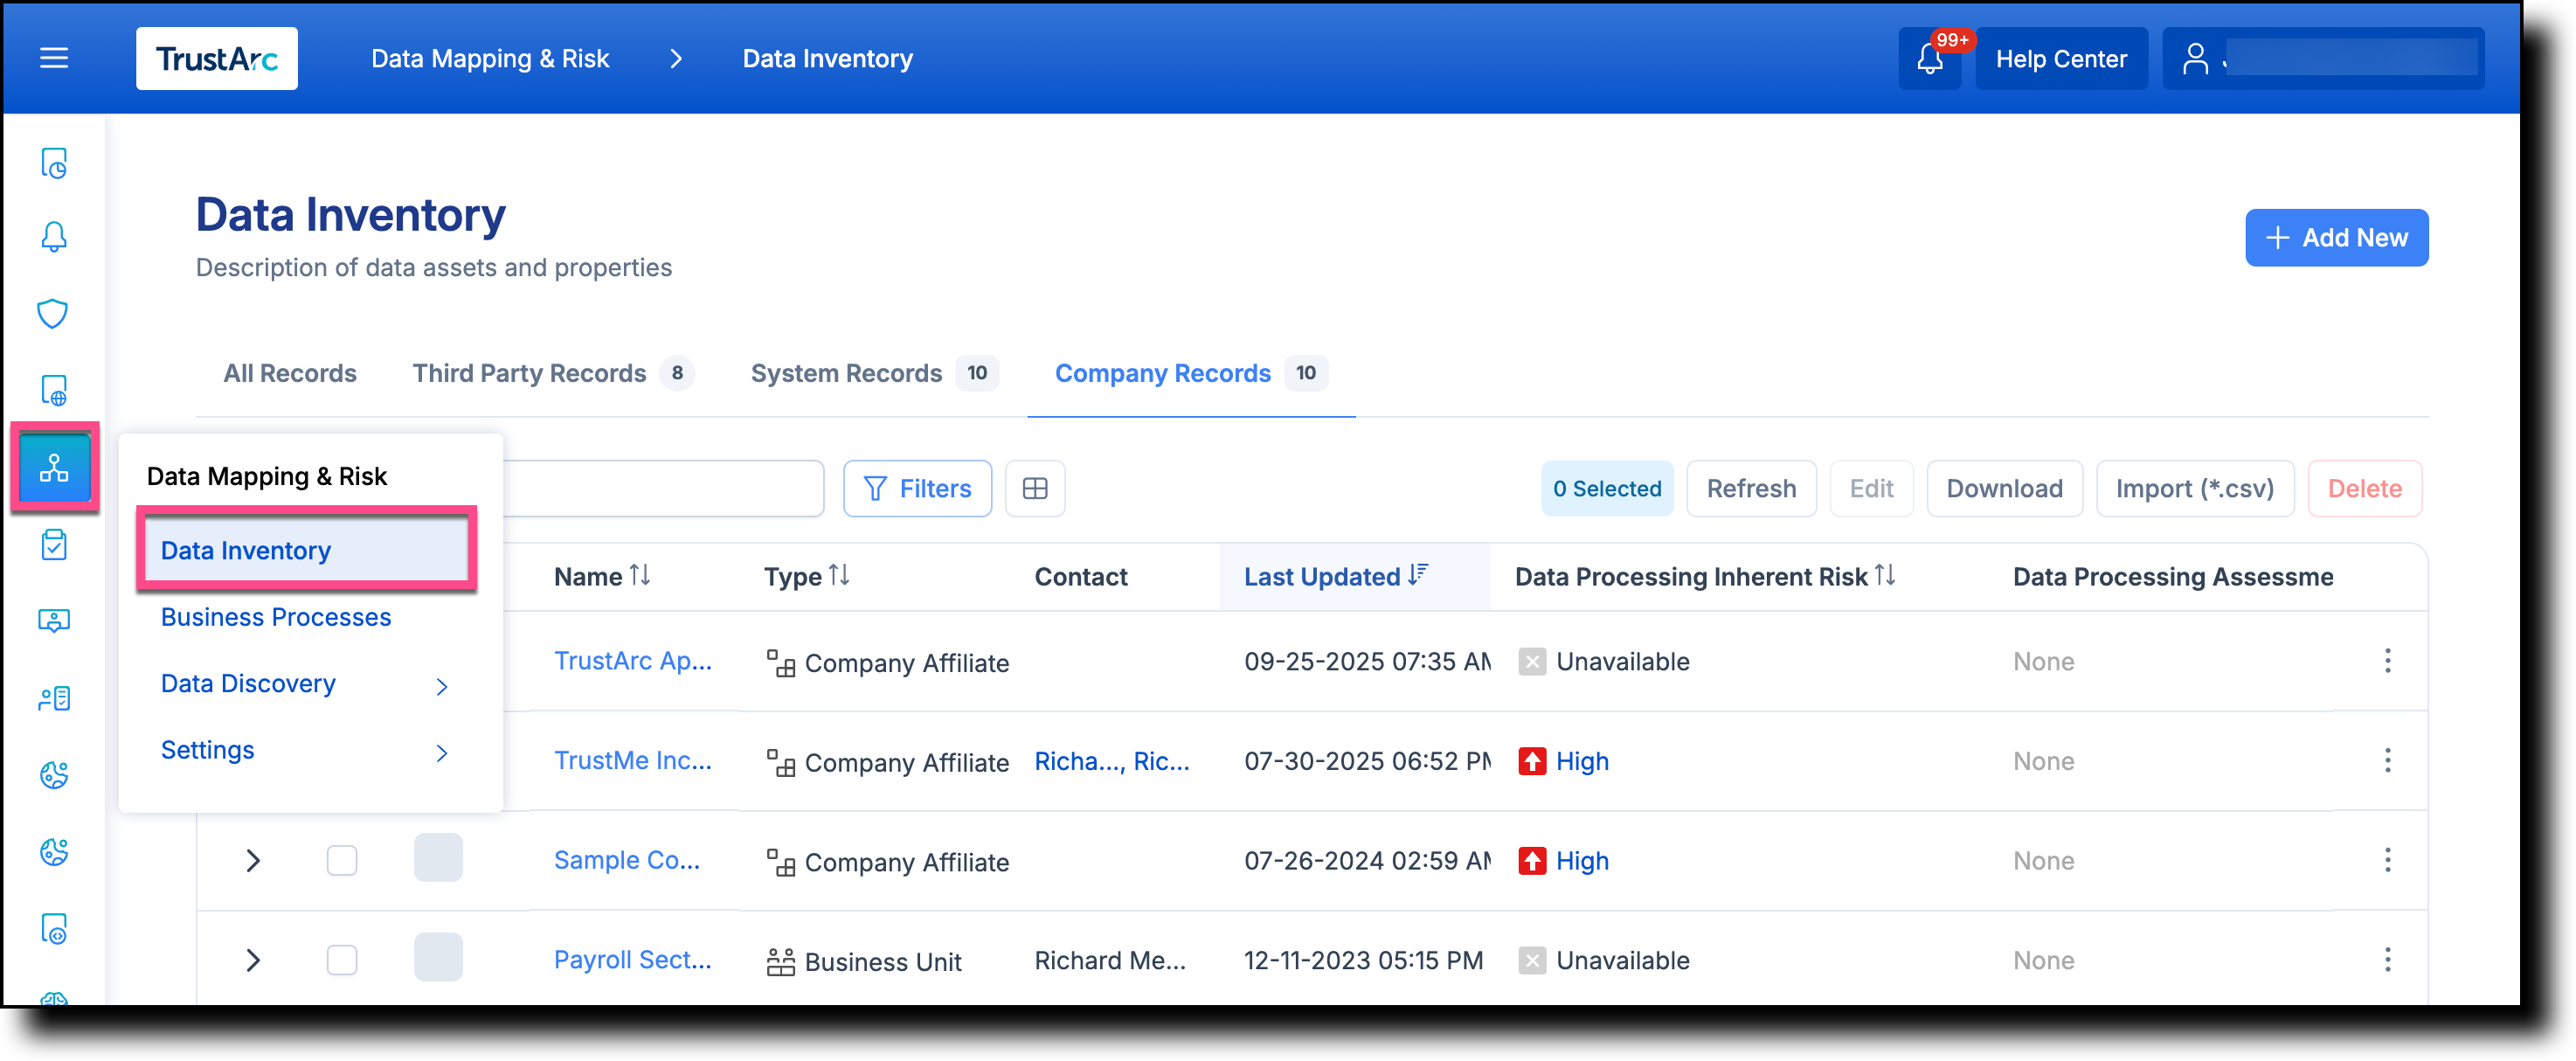Click the TrustArc logo
The image size is (2576, 1061).
pos(217,59)
